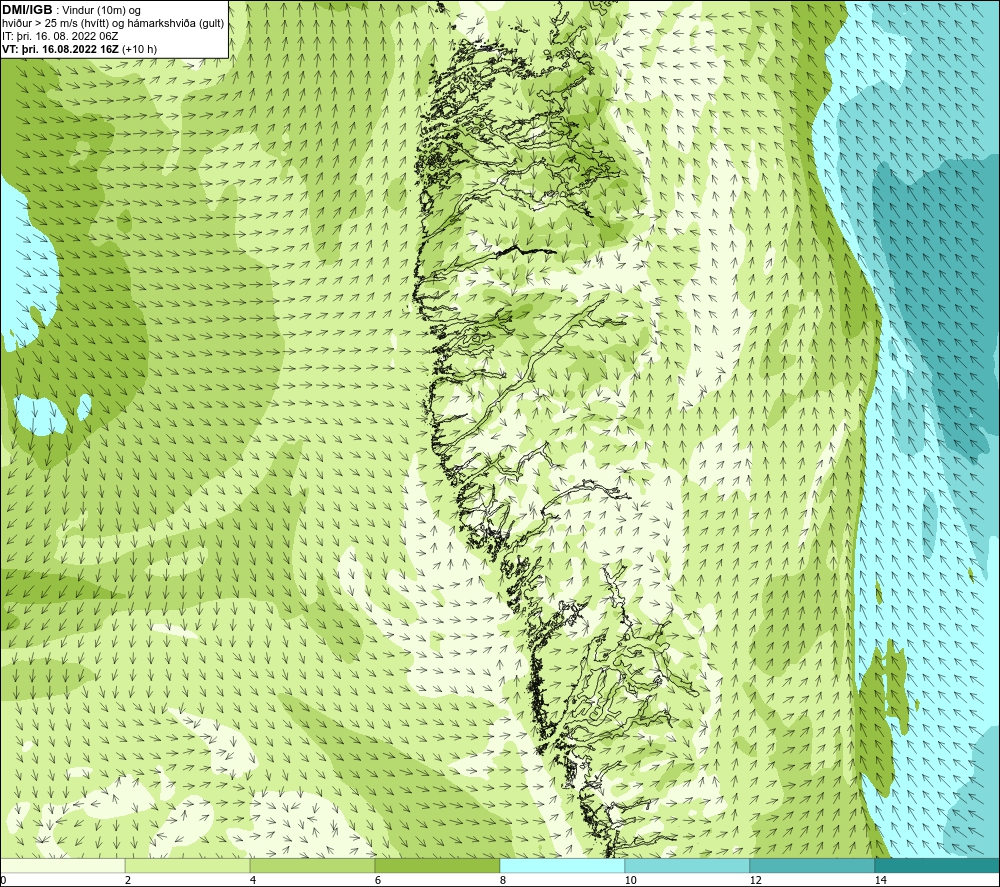This screenshot has height=887, width=1000.
Task: Click the dark teal swatch above 14 m/s
Action: (938, 865)
